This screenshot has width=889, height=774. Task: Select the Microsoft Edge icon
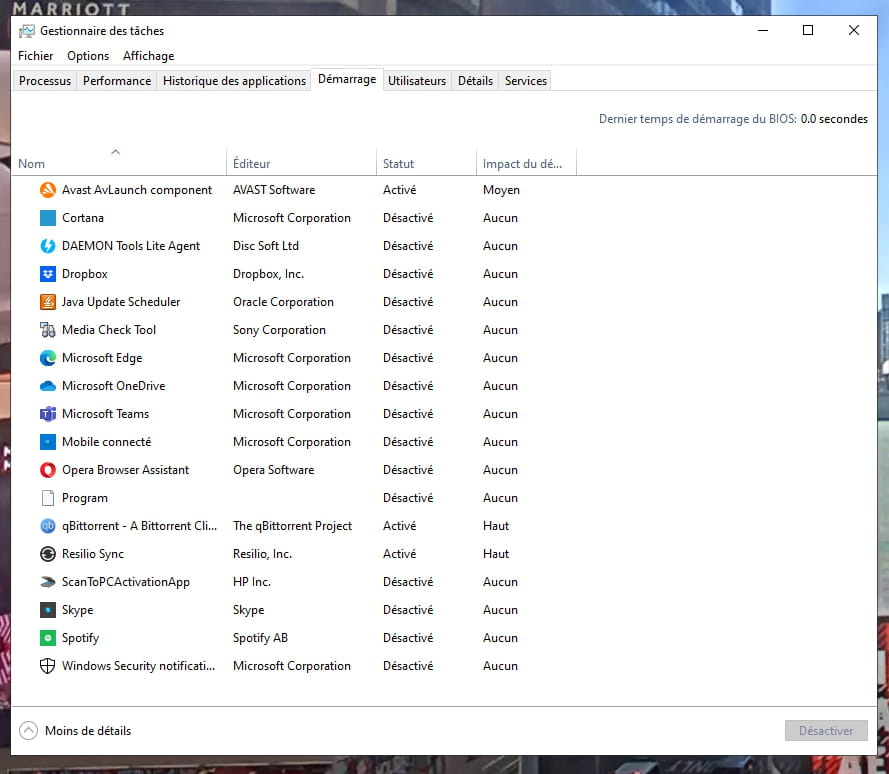48,358
